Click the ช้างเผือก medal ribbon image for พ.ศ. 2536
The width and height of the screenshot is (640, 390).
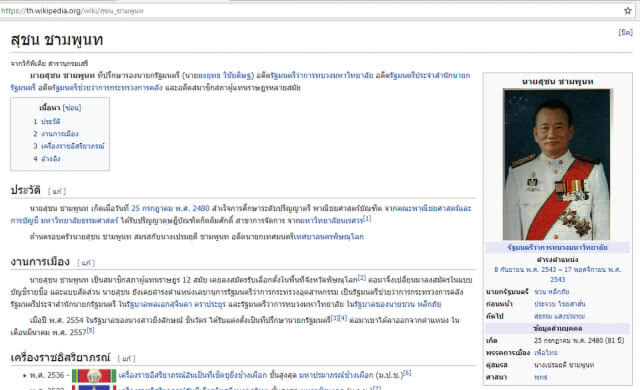[x=94, y=376]
